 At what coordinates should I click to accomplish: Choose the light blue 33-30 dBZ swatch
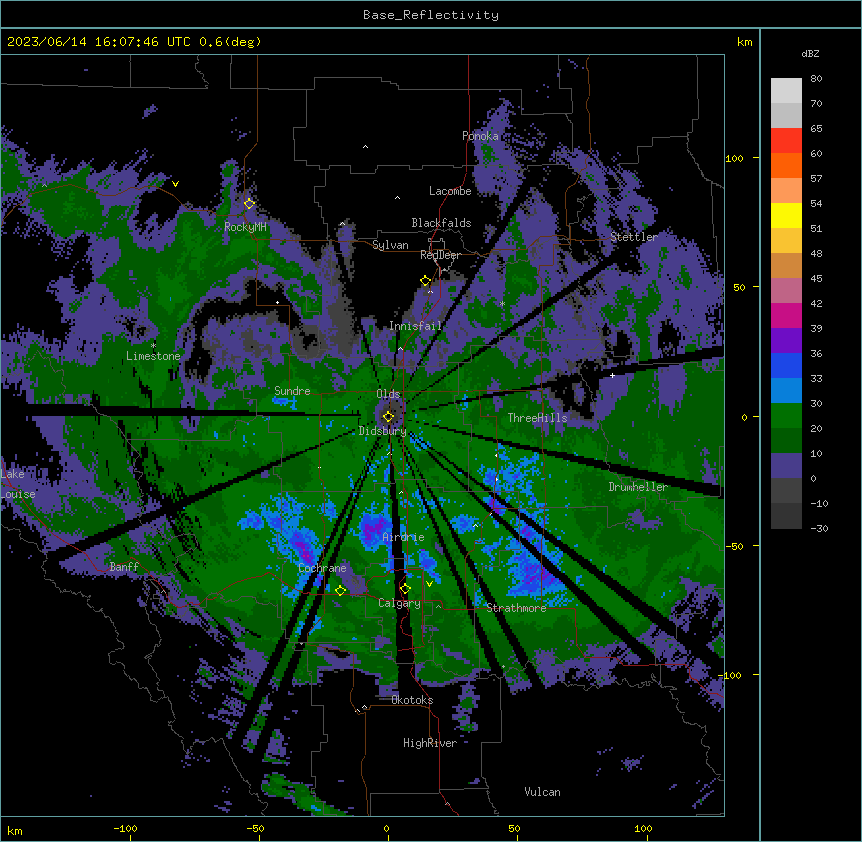coord(786,391)
